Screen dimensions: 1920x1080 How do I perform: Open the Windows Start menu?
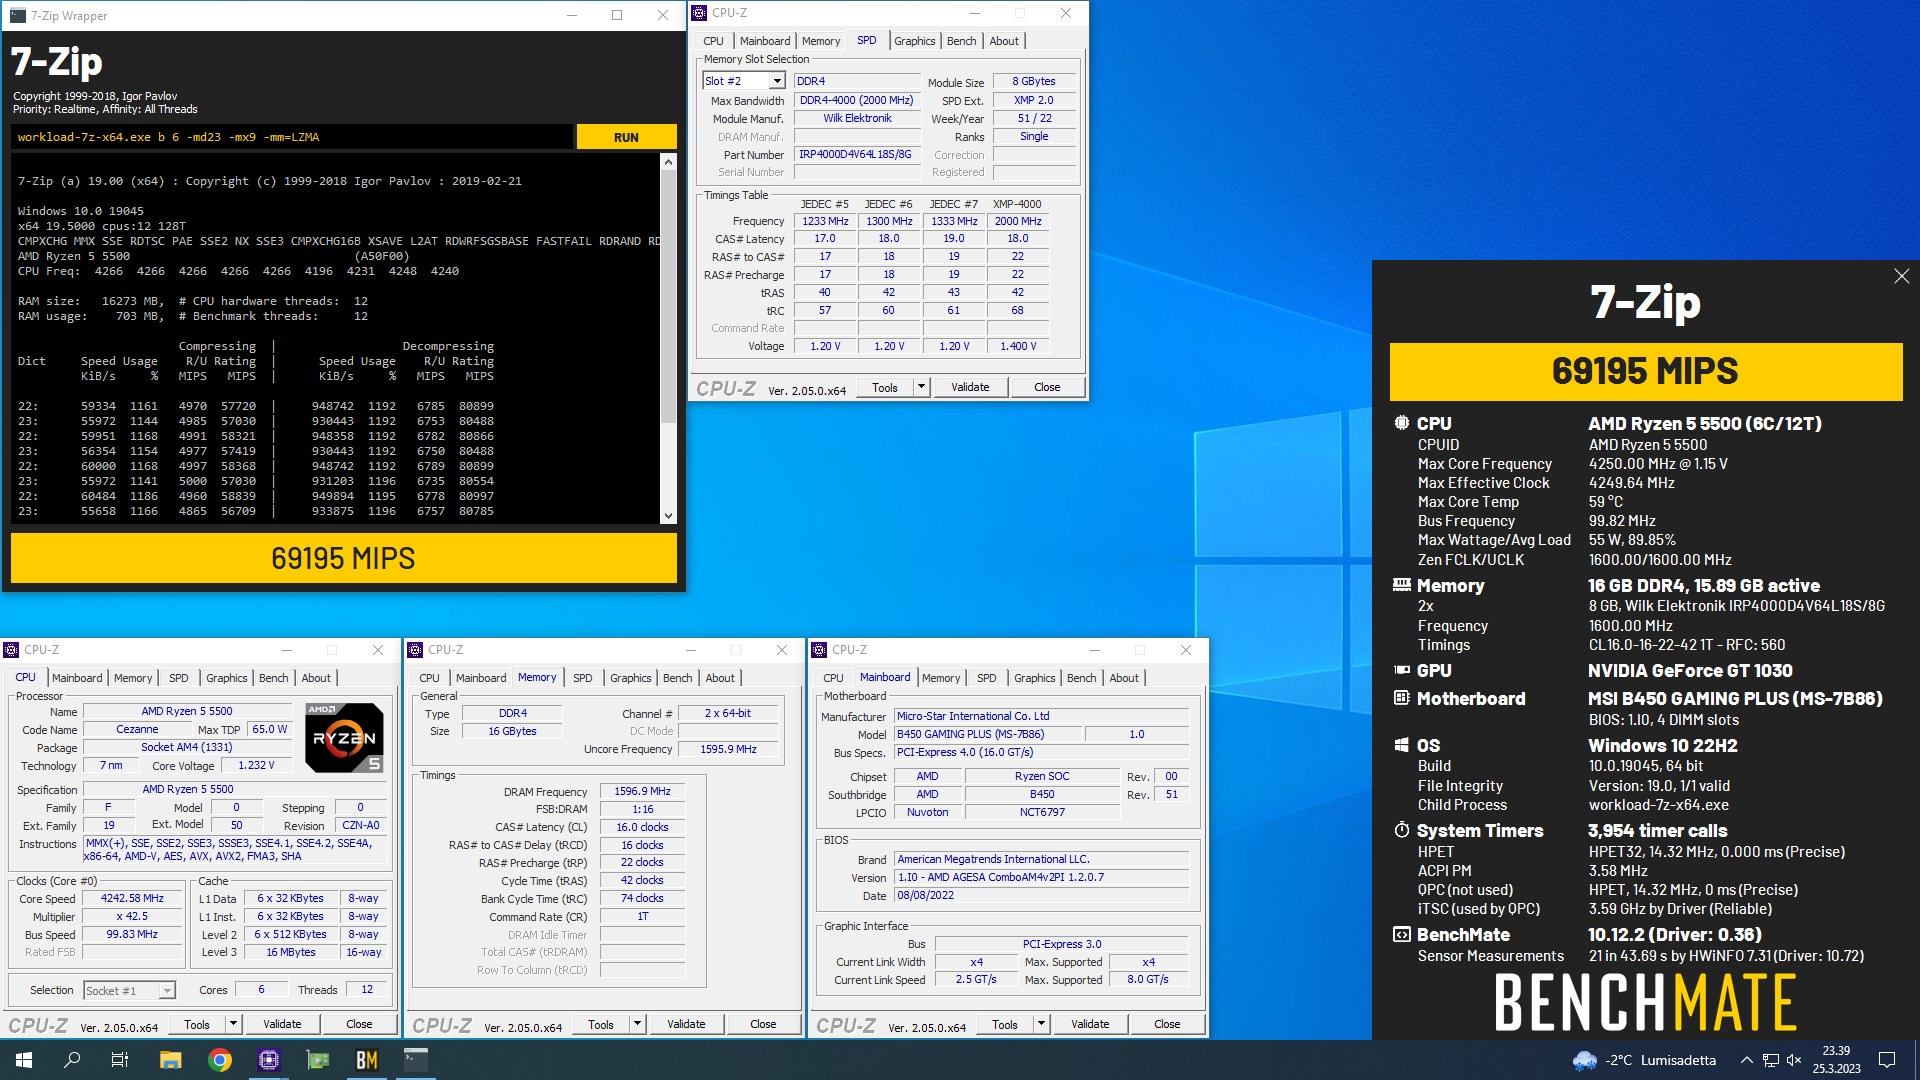(23, 1060)
